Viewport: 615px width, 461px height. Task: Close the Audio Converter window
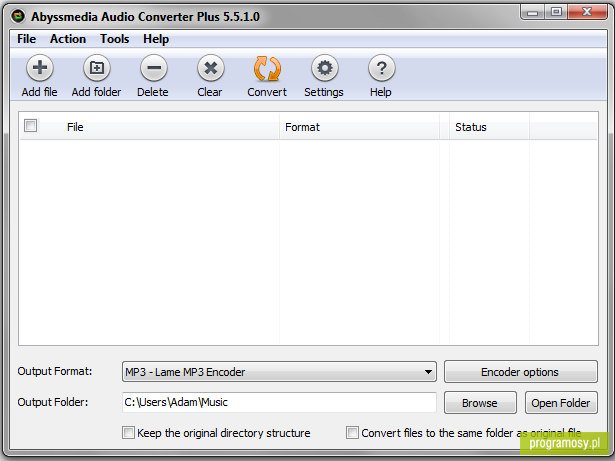coord(587,12)
